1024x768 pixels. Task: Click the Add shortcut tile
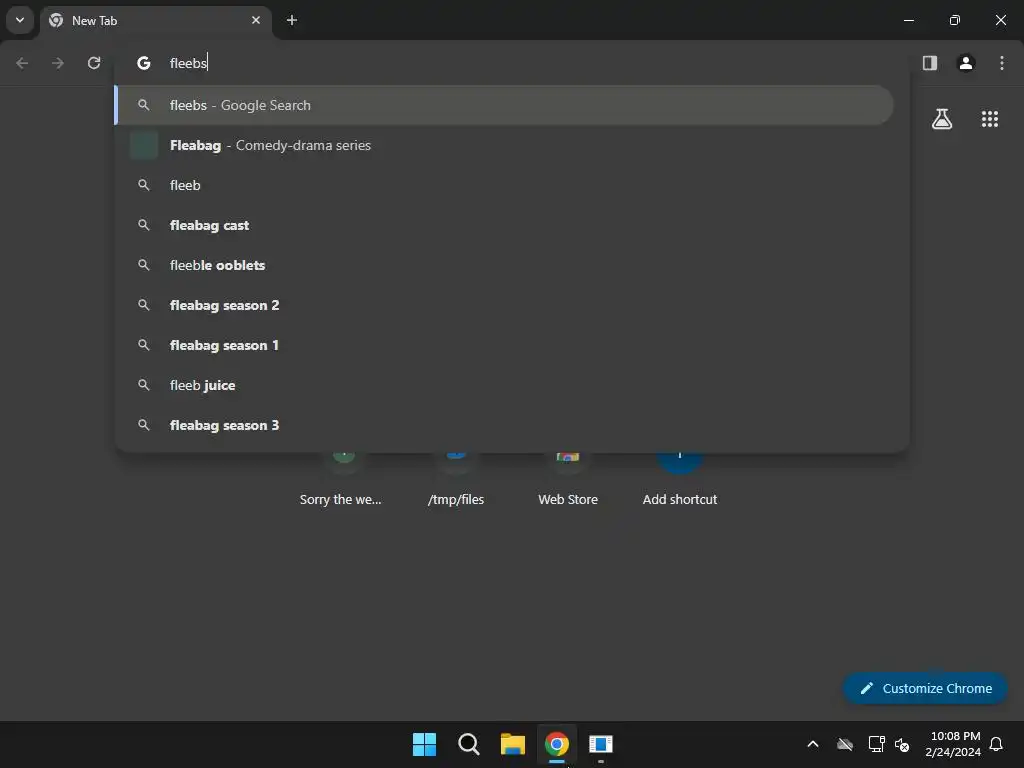pyautogui.click(x=680, y=480)
